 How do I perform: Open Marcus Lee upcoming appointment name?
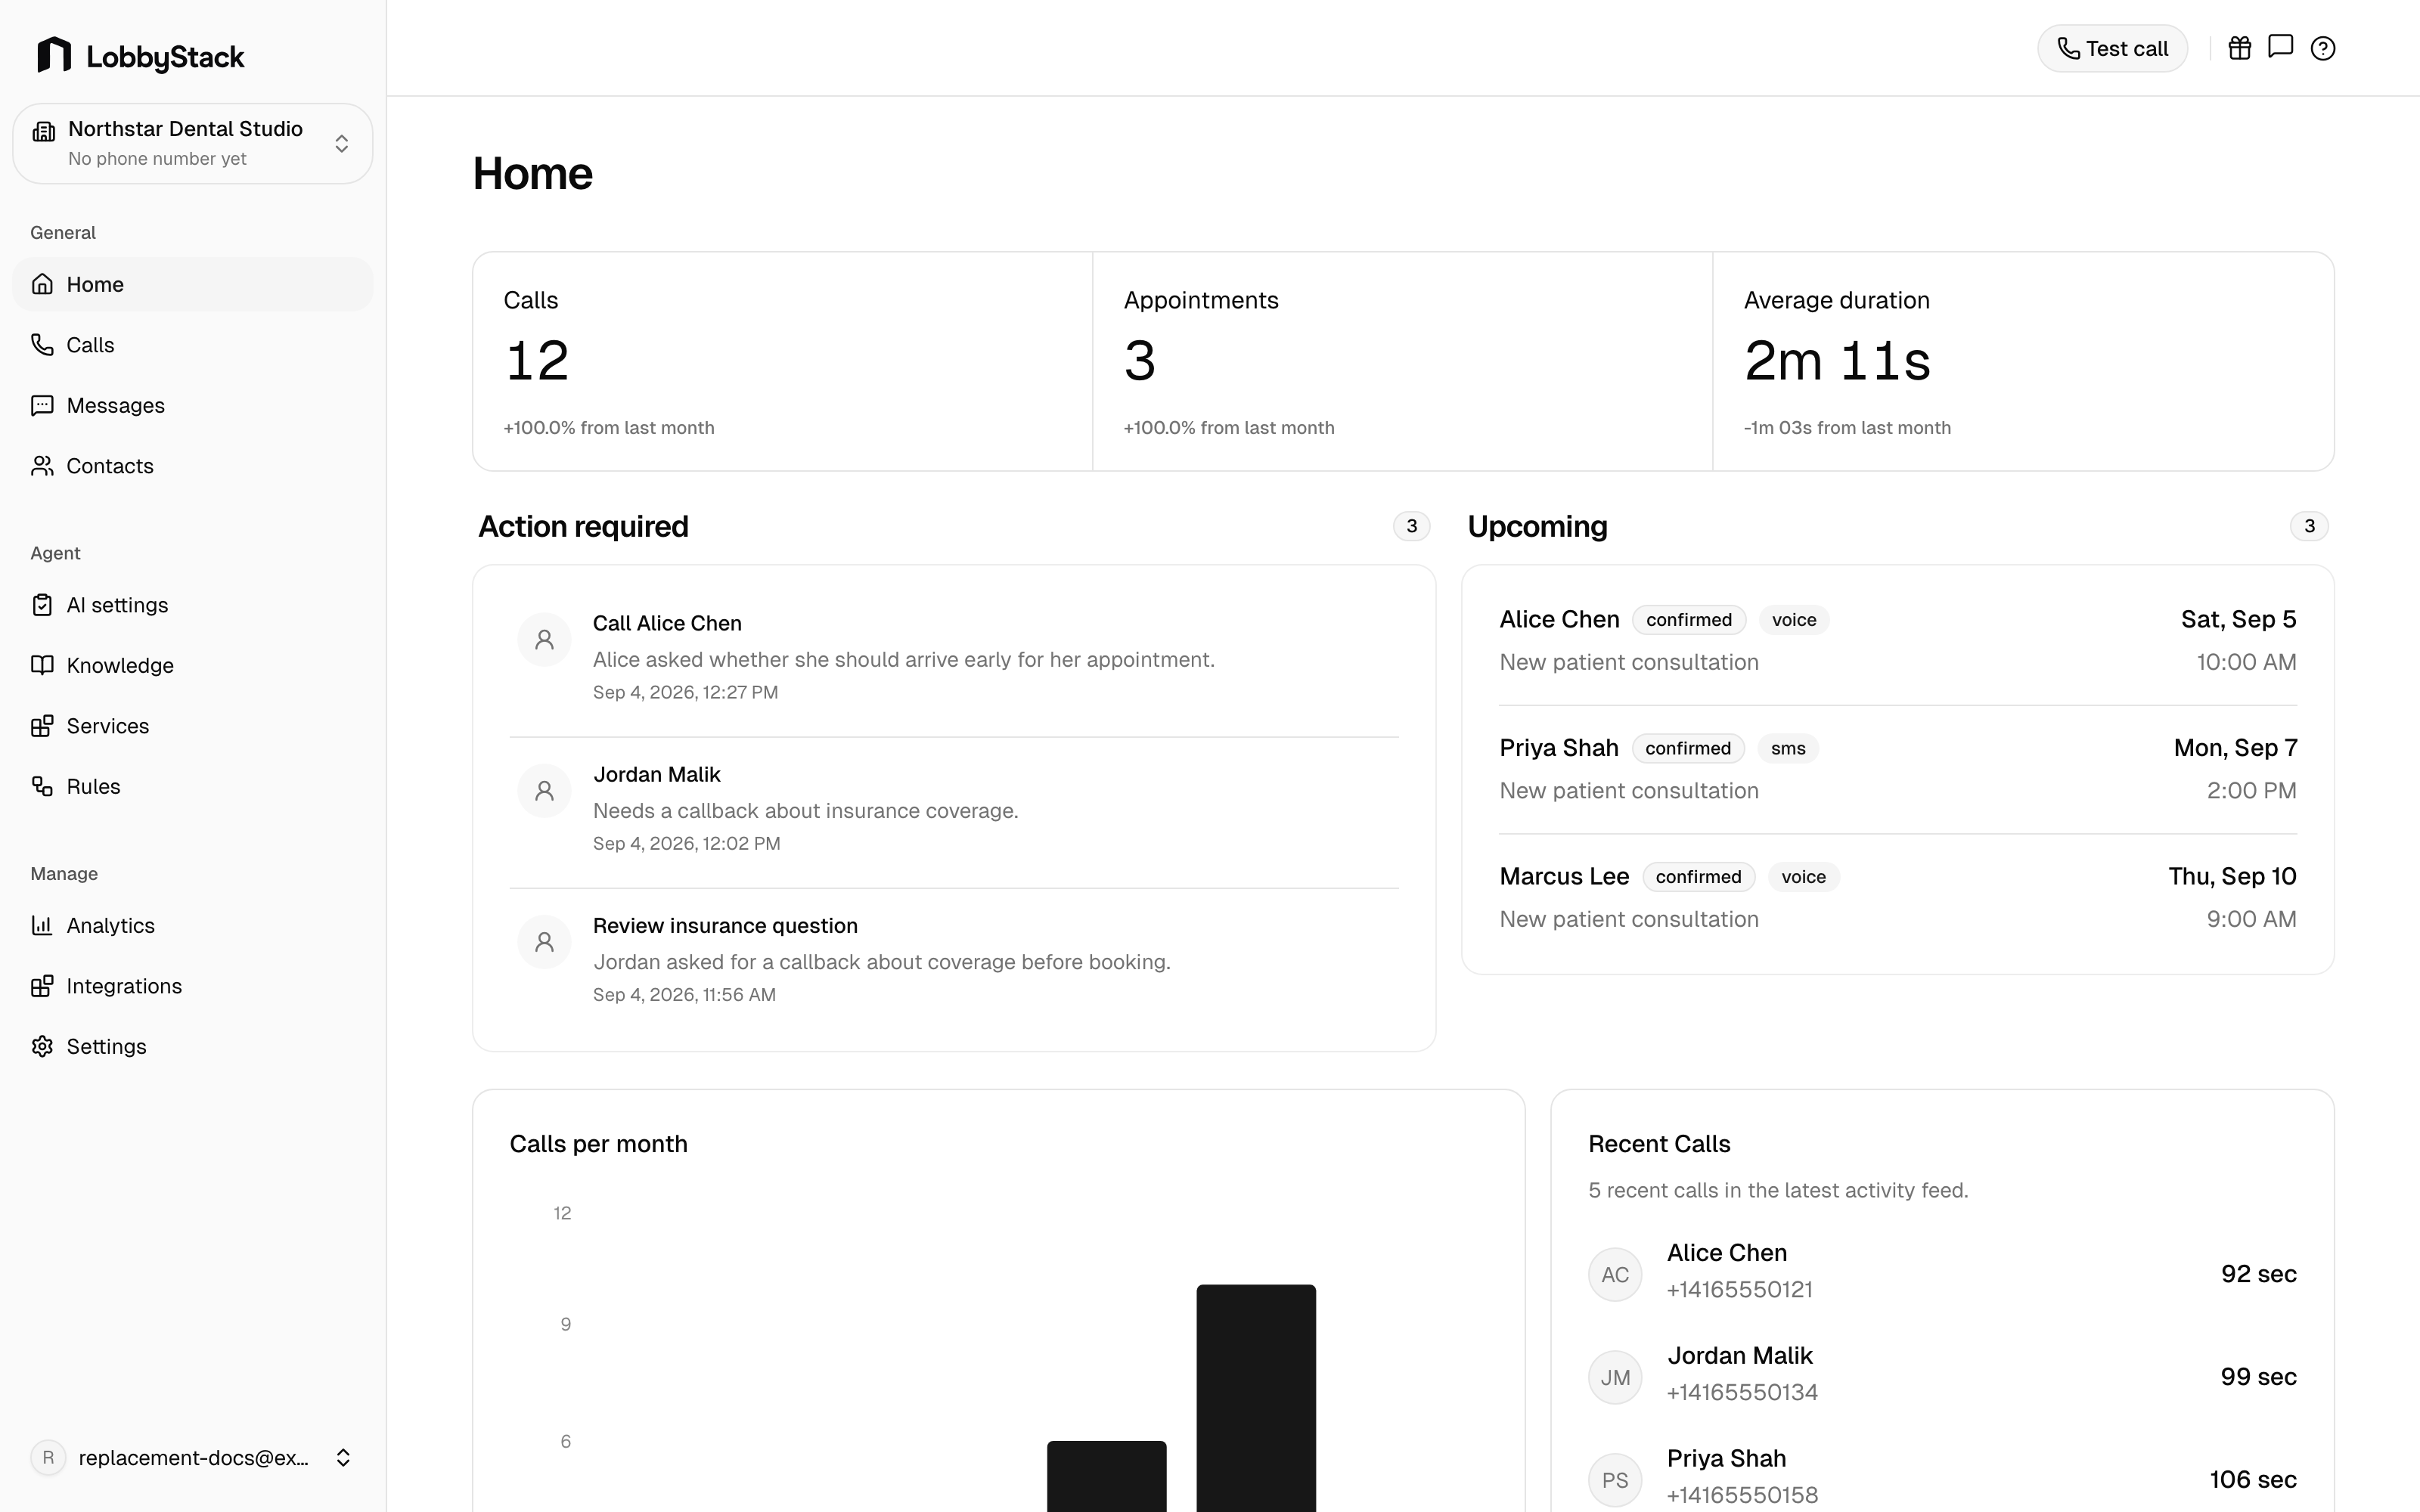(x=1564, y=876)
